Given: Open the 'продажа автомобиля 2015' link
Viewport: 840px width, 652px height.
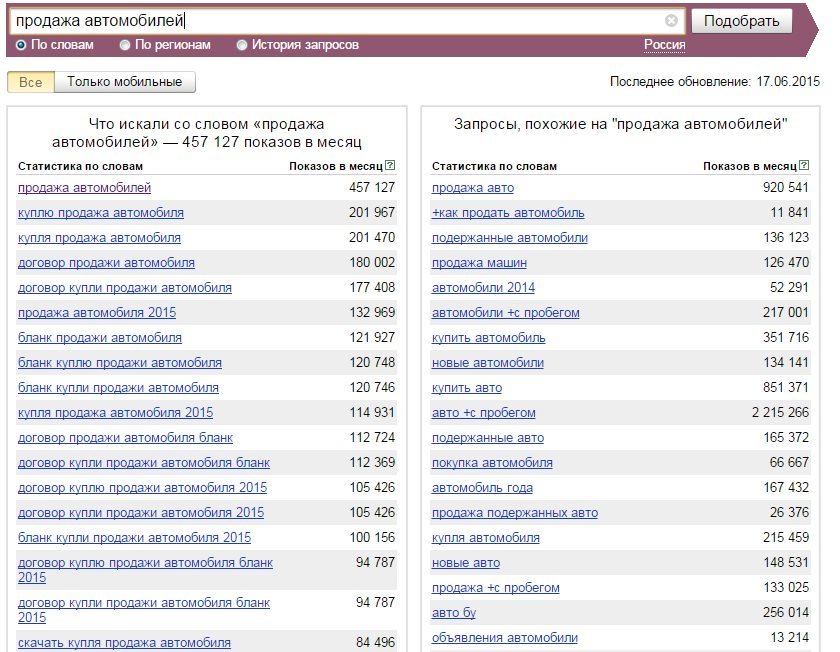Looking at the screenshot, I should (x=97, y=312).
